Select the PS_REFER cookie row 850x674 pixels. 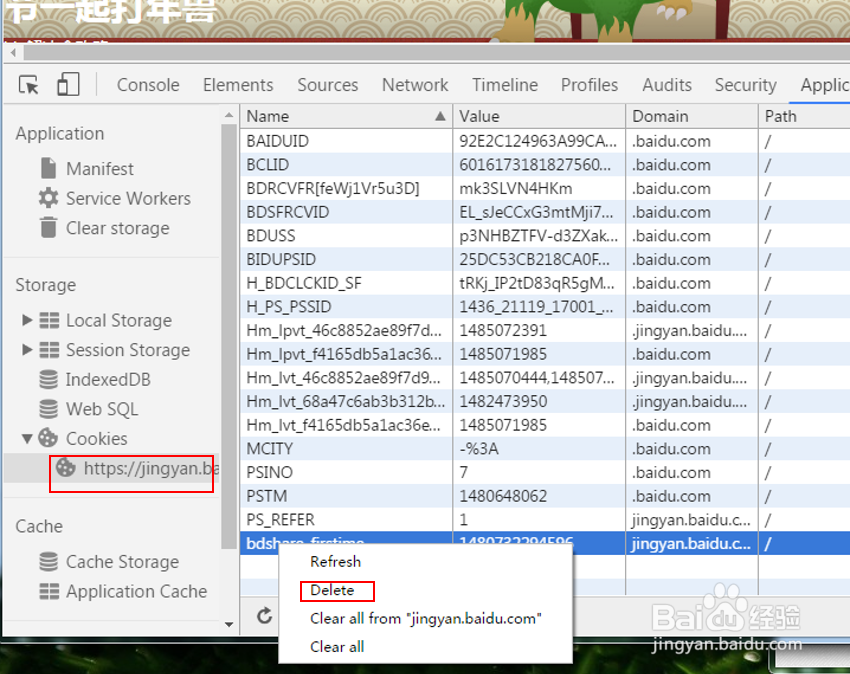pyautogui.click(x=545, y=519)
